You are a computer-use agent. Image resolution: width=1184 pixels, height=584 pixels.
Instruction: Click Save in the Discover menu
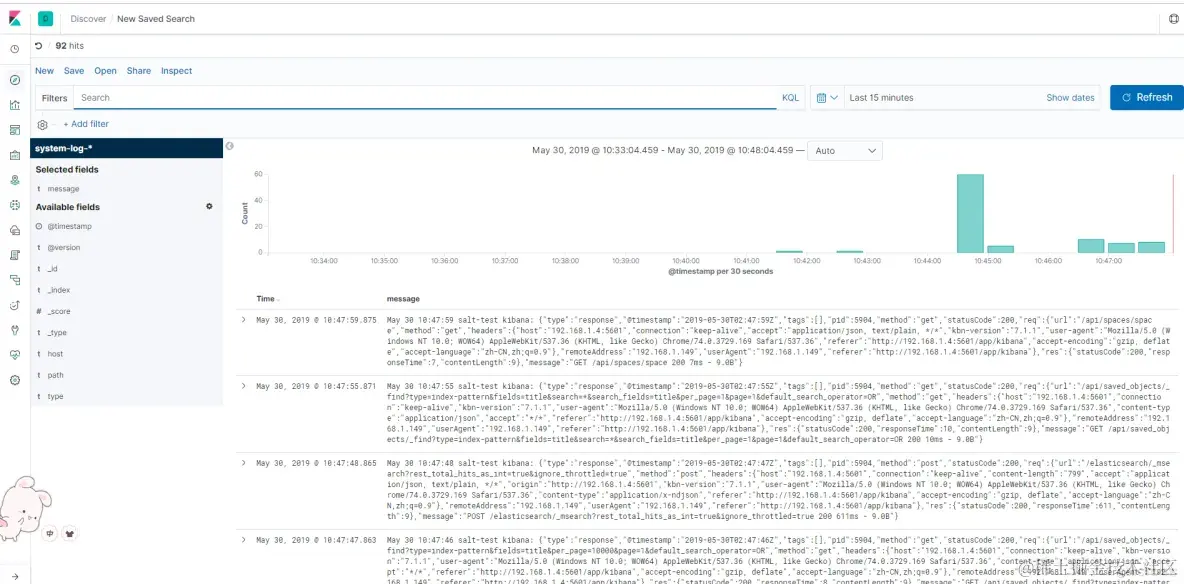(x=74, y=71)
